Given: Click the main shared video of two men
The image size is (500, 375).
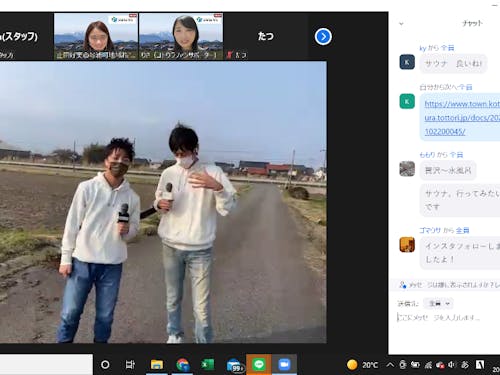Looking at the screenshot, I should (163, 202).
